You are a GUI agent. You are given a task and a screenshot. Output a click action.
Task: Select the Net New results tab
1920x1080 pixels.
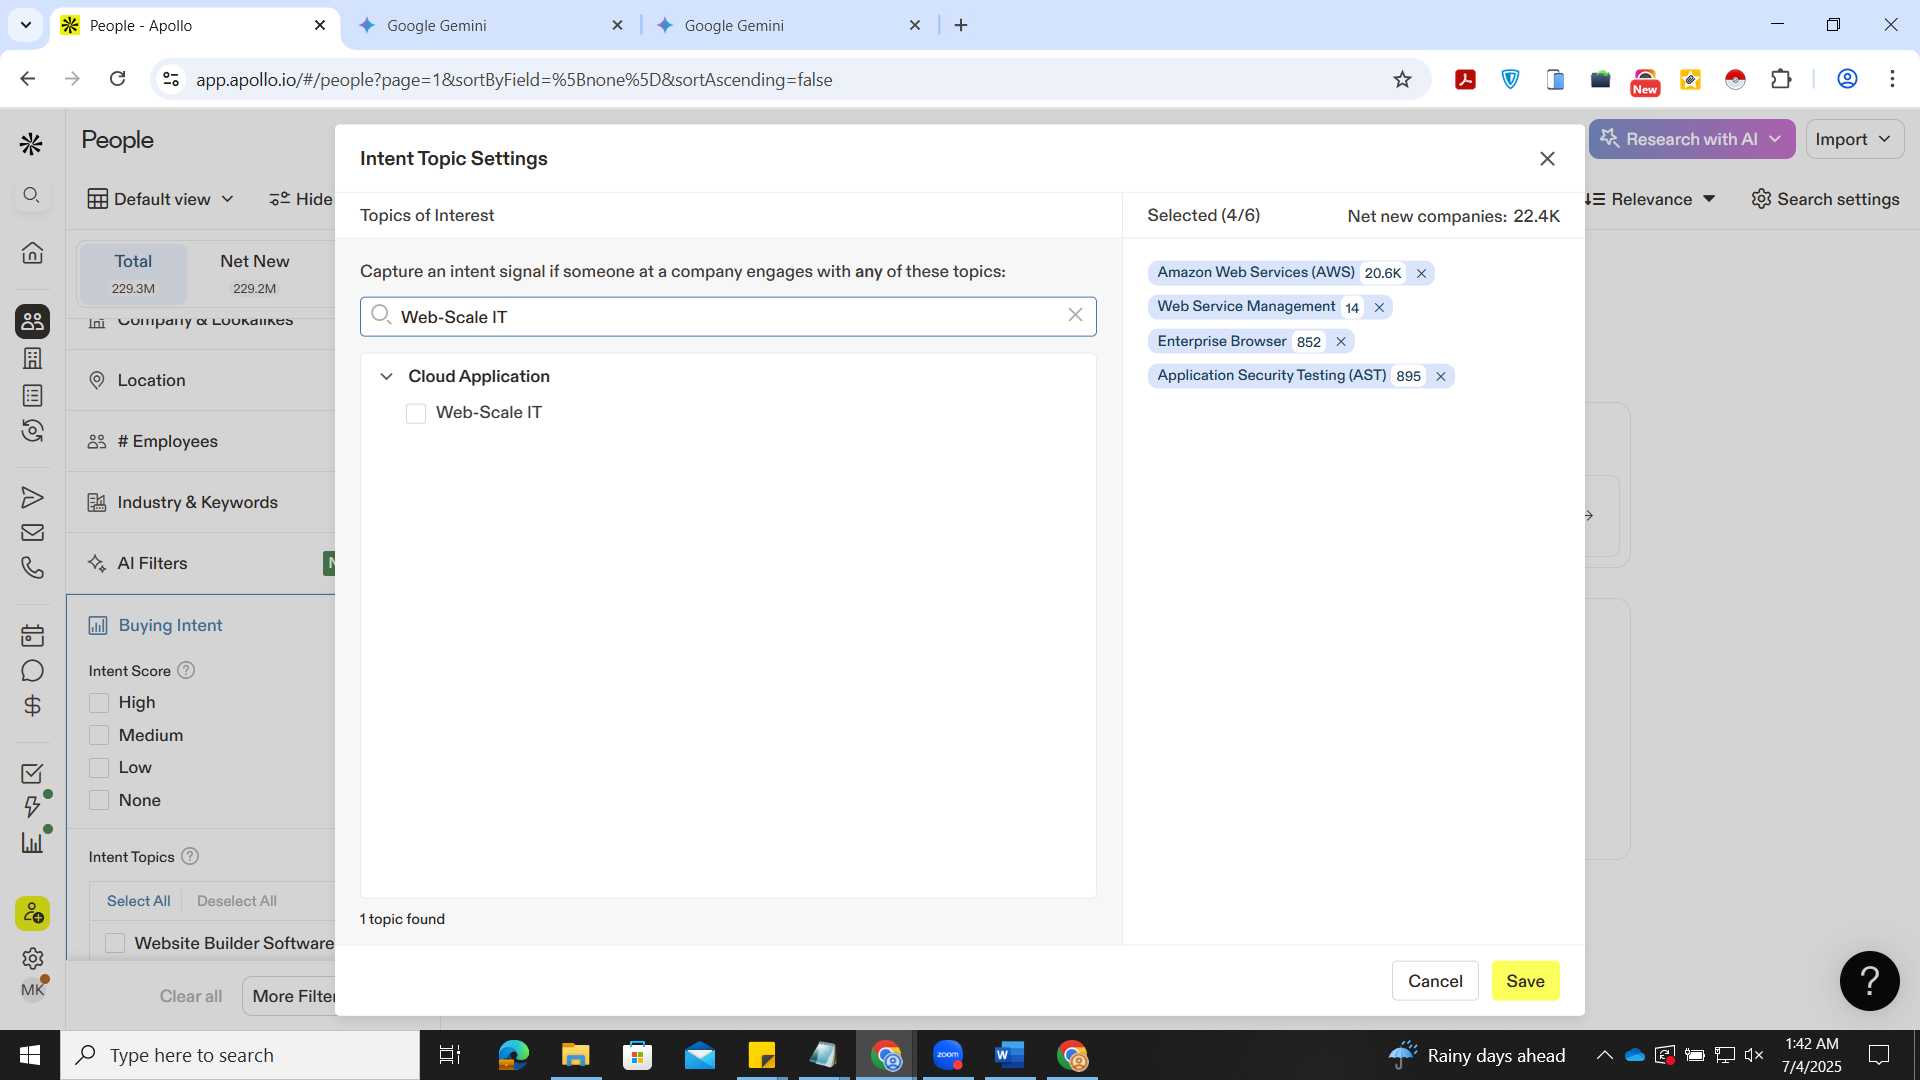255,273
